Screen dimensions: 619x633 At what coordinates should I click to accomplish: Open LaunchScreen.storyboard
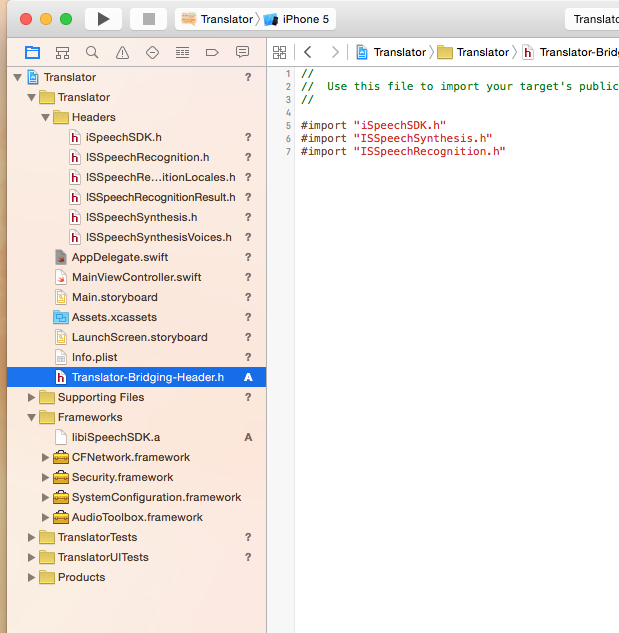[136, 337]
